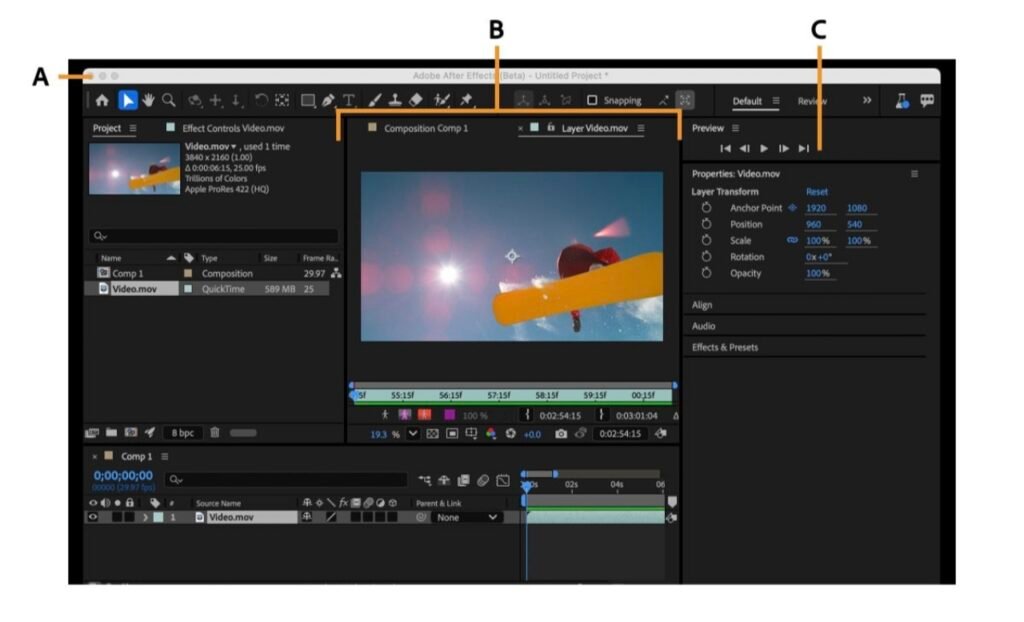Delete selected item with the trash icon
This screenshot has height=622, width=1024.
[x=214, y=433]
